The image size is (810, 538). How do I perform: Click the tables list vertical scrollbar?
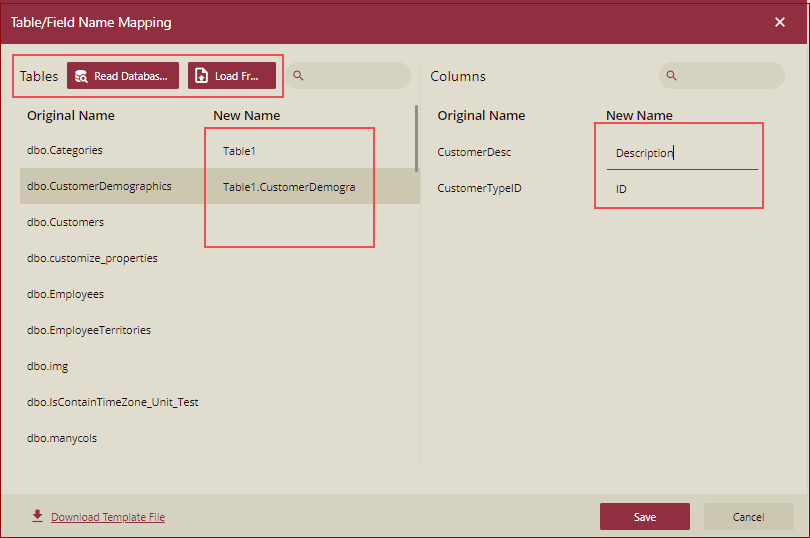(416, 139)
